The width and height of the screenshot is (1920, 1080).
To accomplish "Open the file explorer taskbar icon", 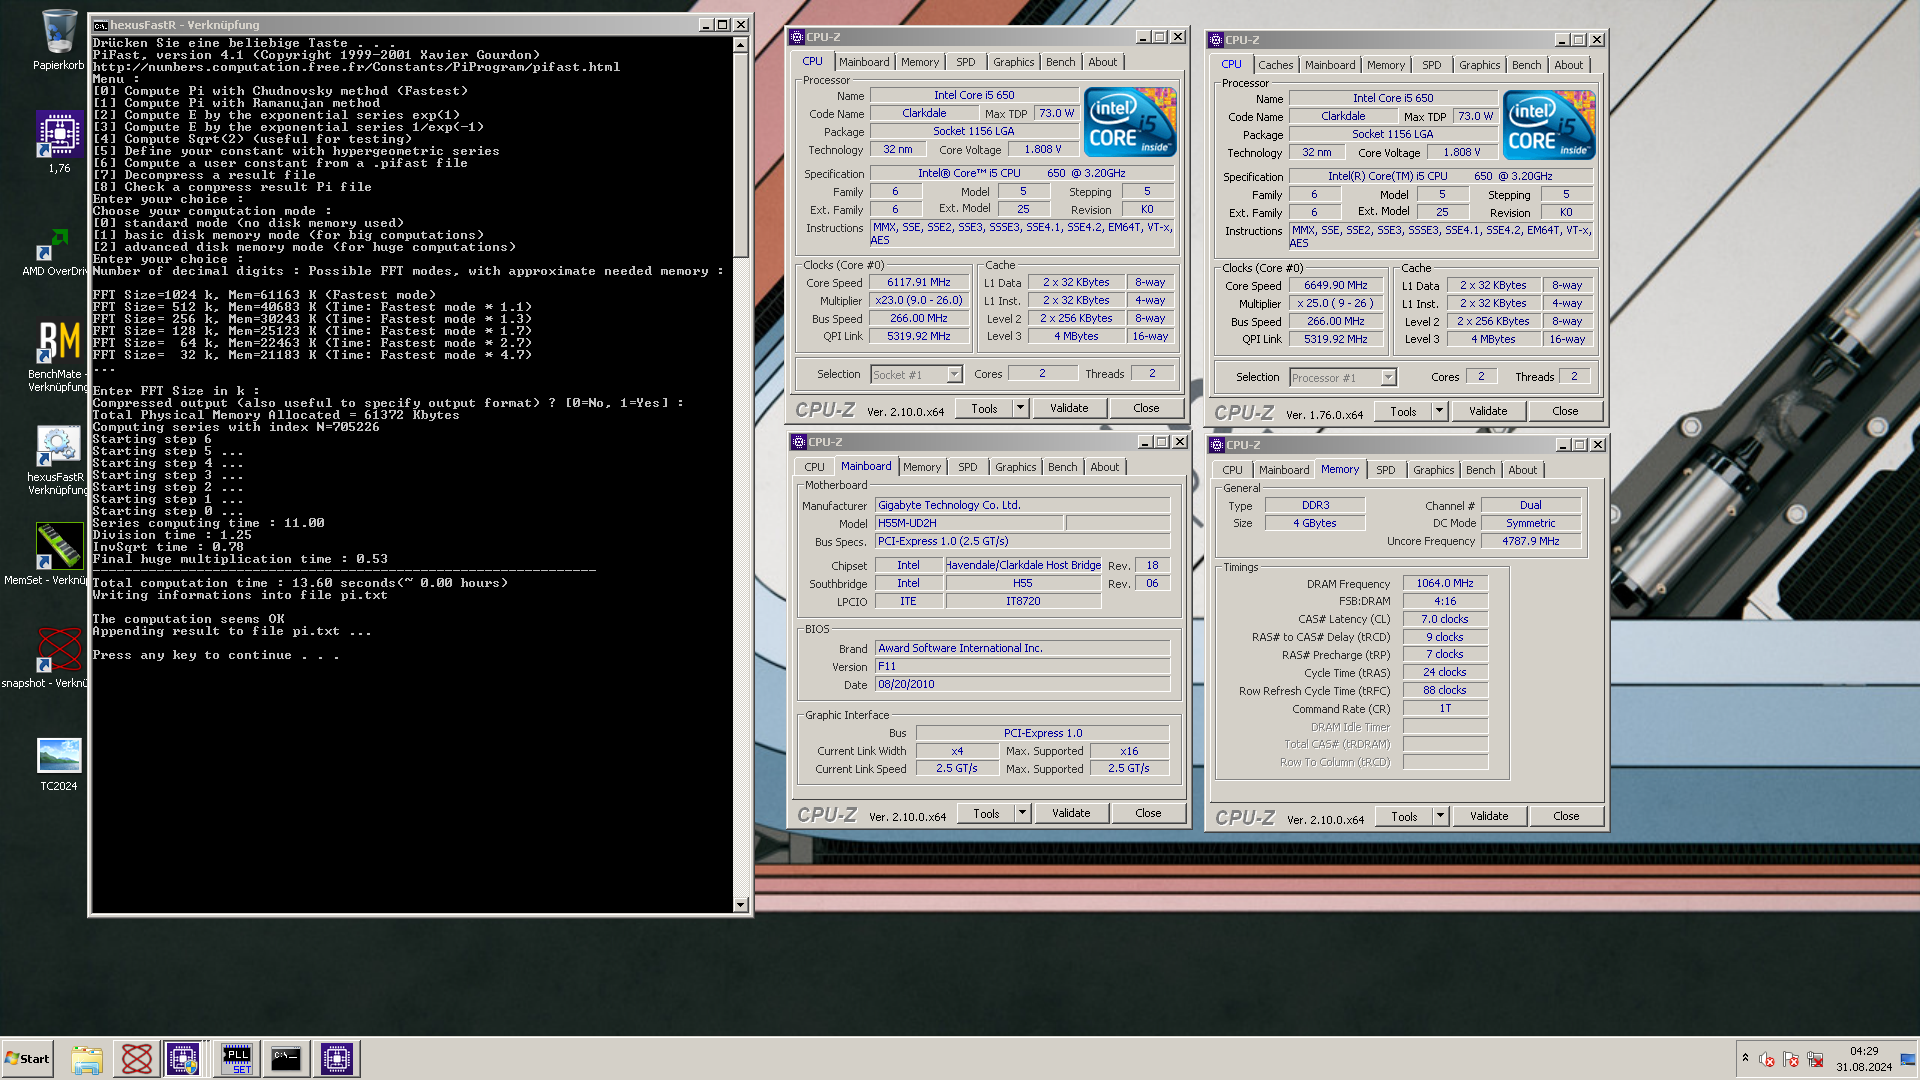I will click(87, 1058).
